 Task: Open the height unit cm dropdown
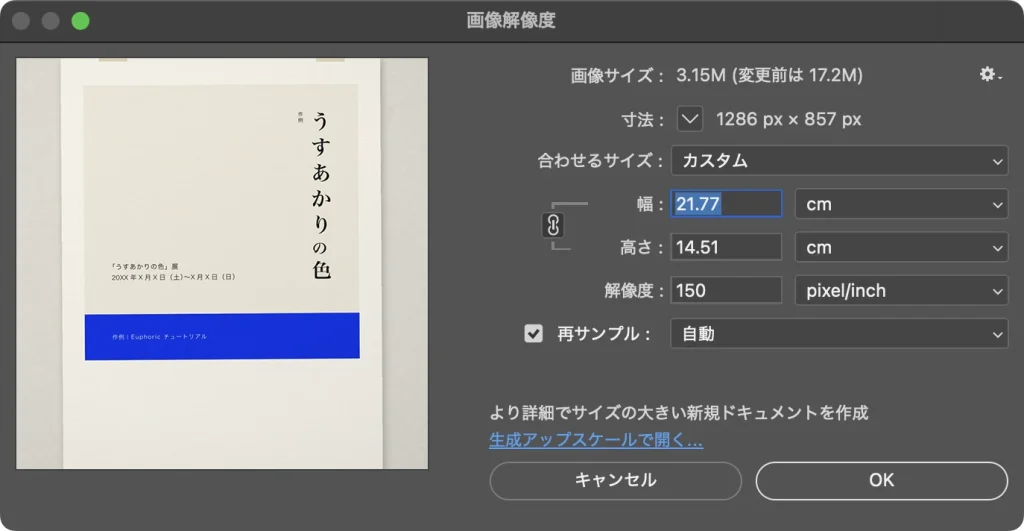pyautogui.click(x=901, y=248)
